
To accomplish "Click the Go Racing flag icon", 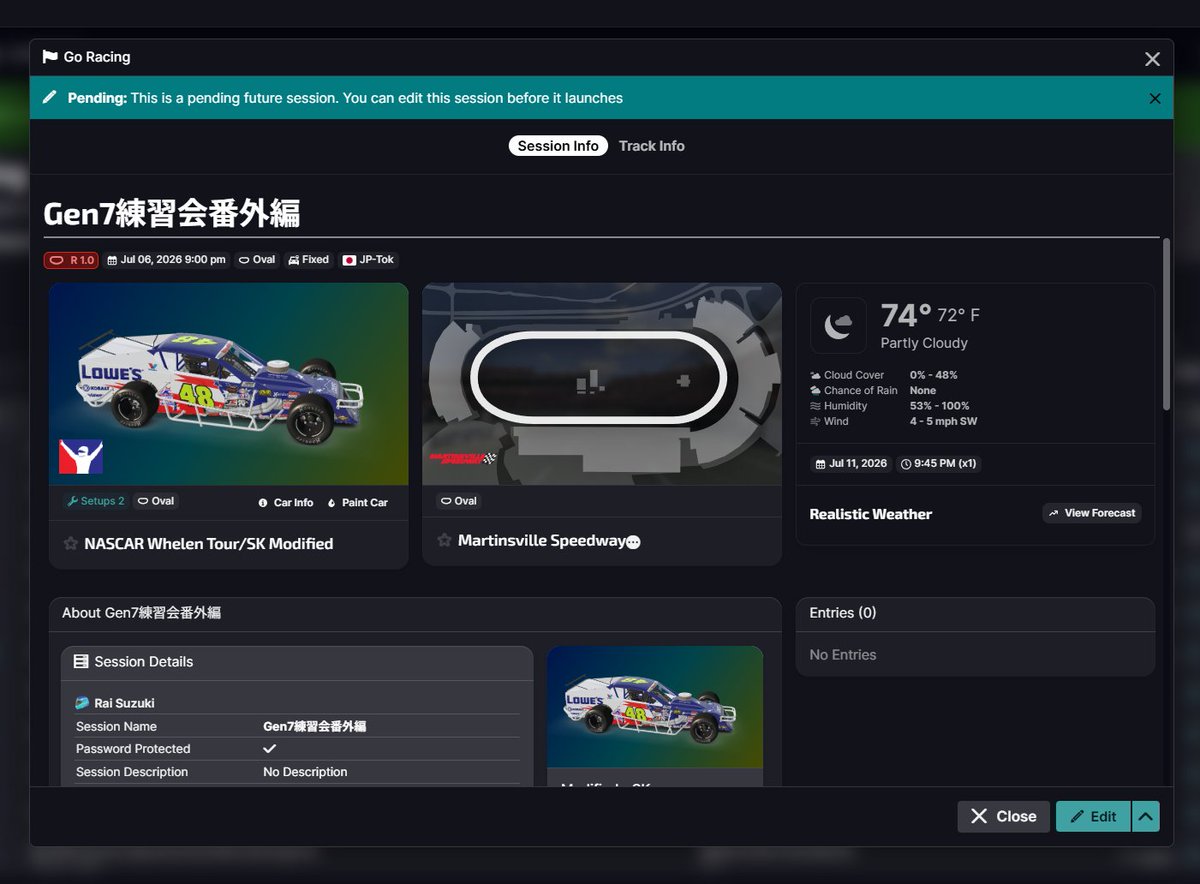I will click(x=50, y=57).
